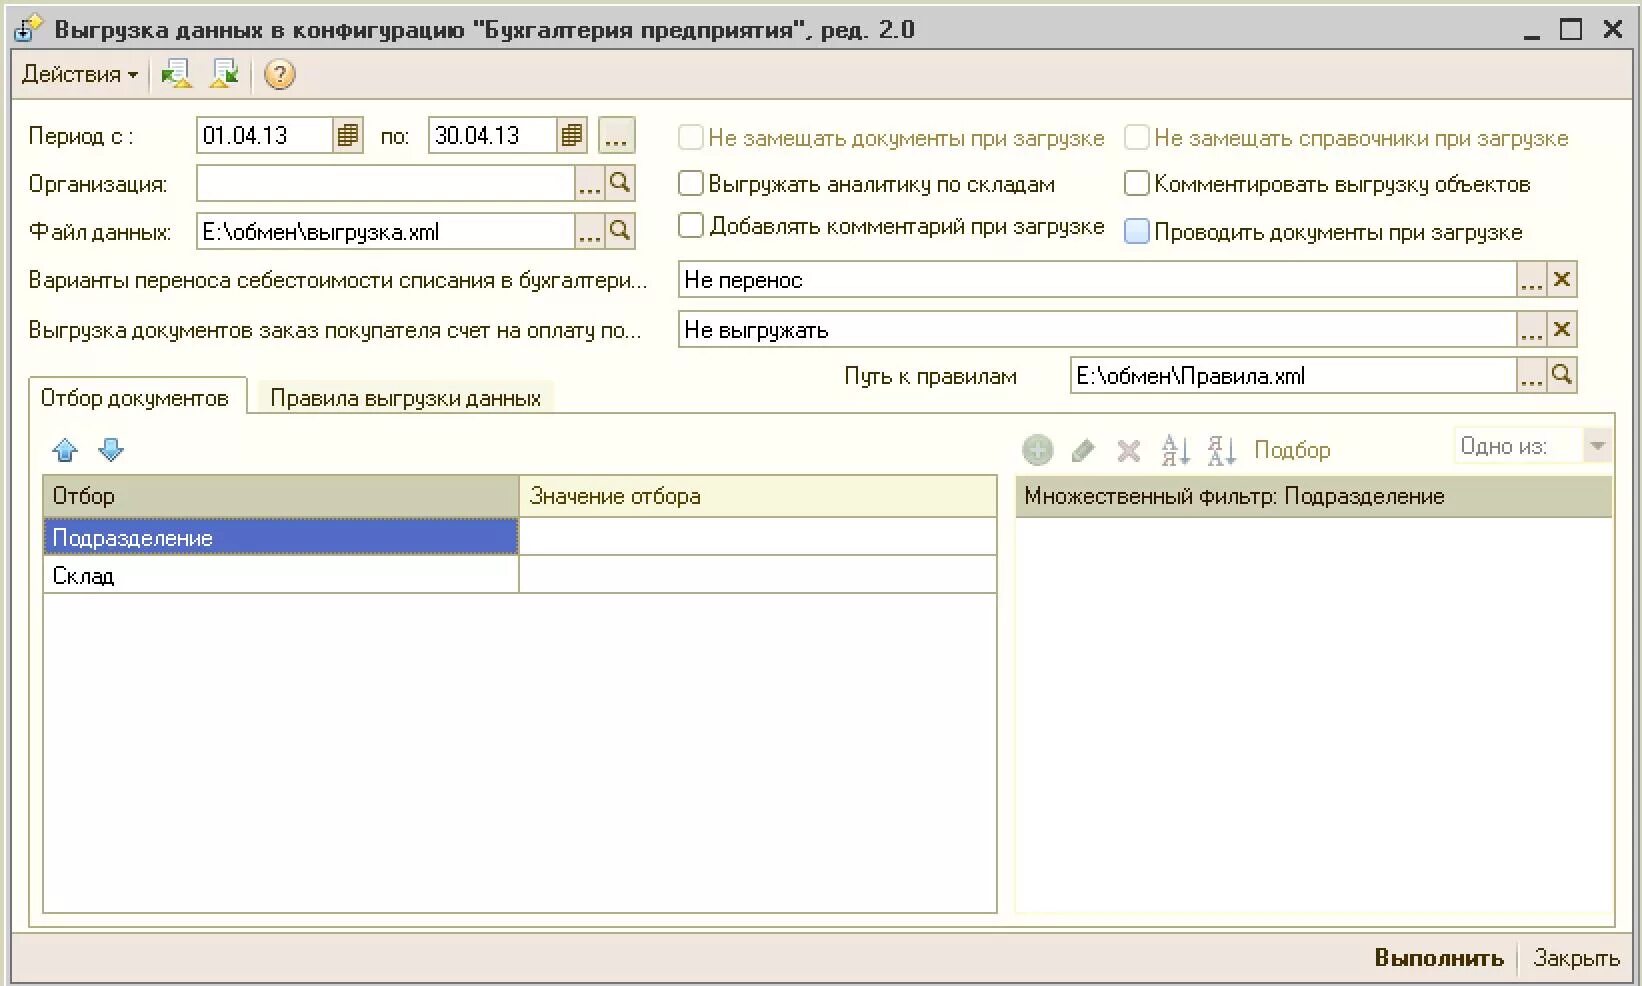Open calendar for the period start date

(x=347, y=136)
